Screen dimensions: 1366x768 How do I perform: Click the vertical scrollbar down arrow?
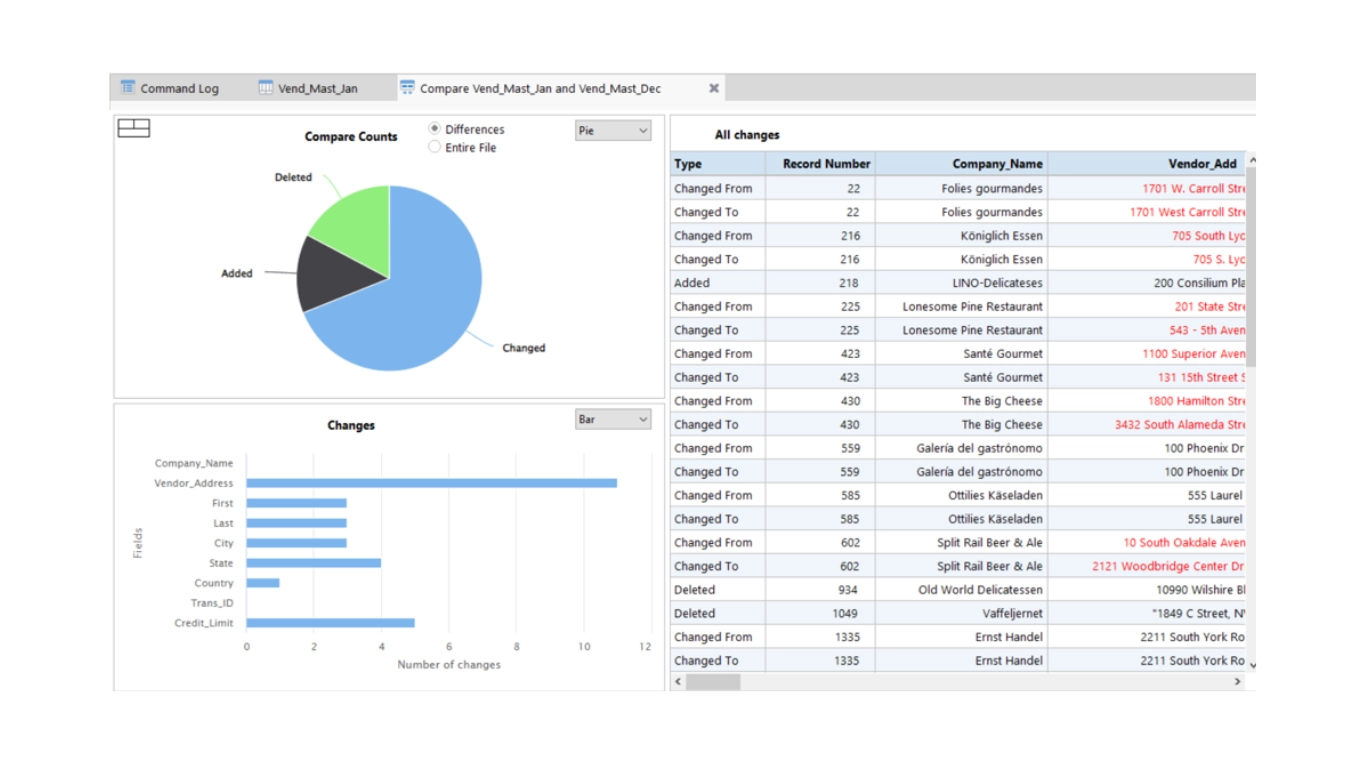point(1251,665)
